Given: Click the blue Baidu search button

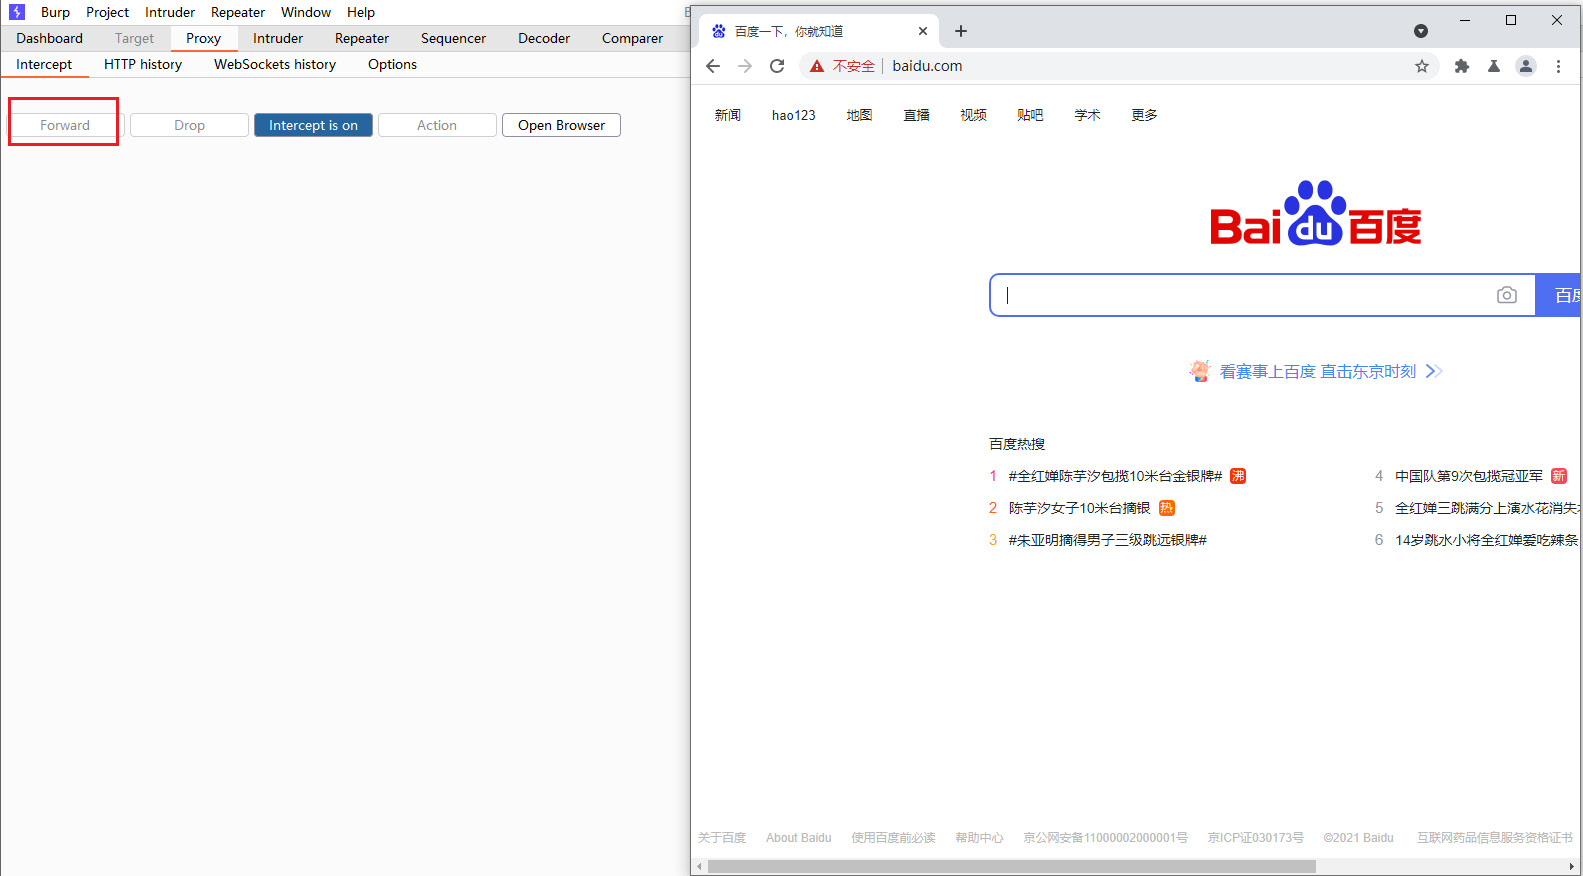Looking at the screenshot, I should (x=1558, y=295).
